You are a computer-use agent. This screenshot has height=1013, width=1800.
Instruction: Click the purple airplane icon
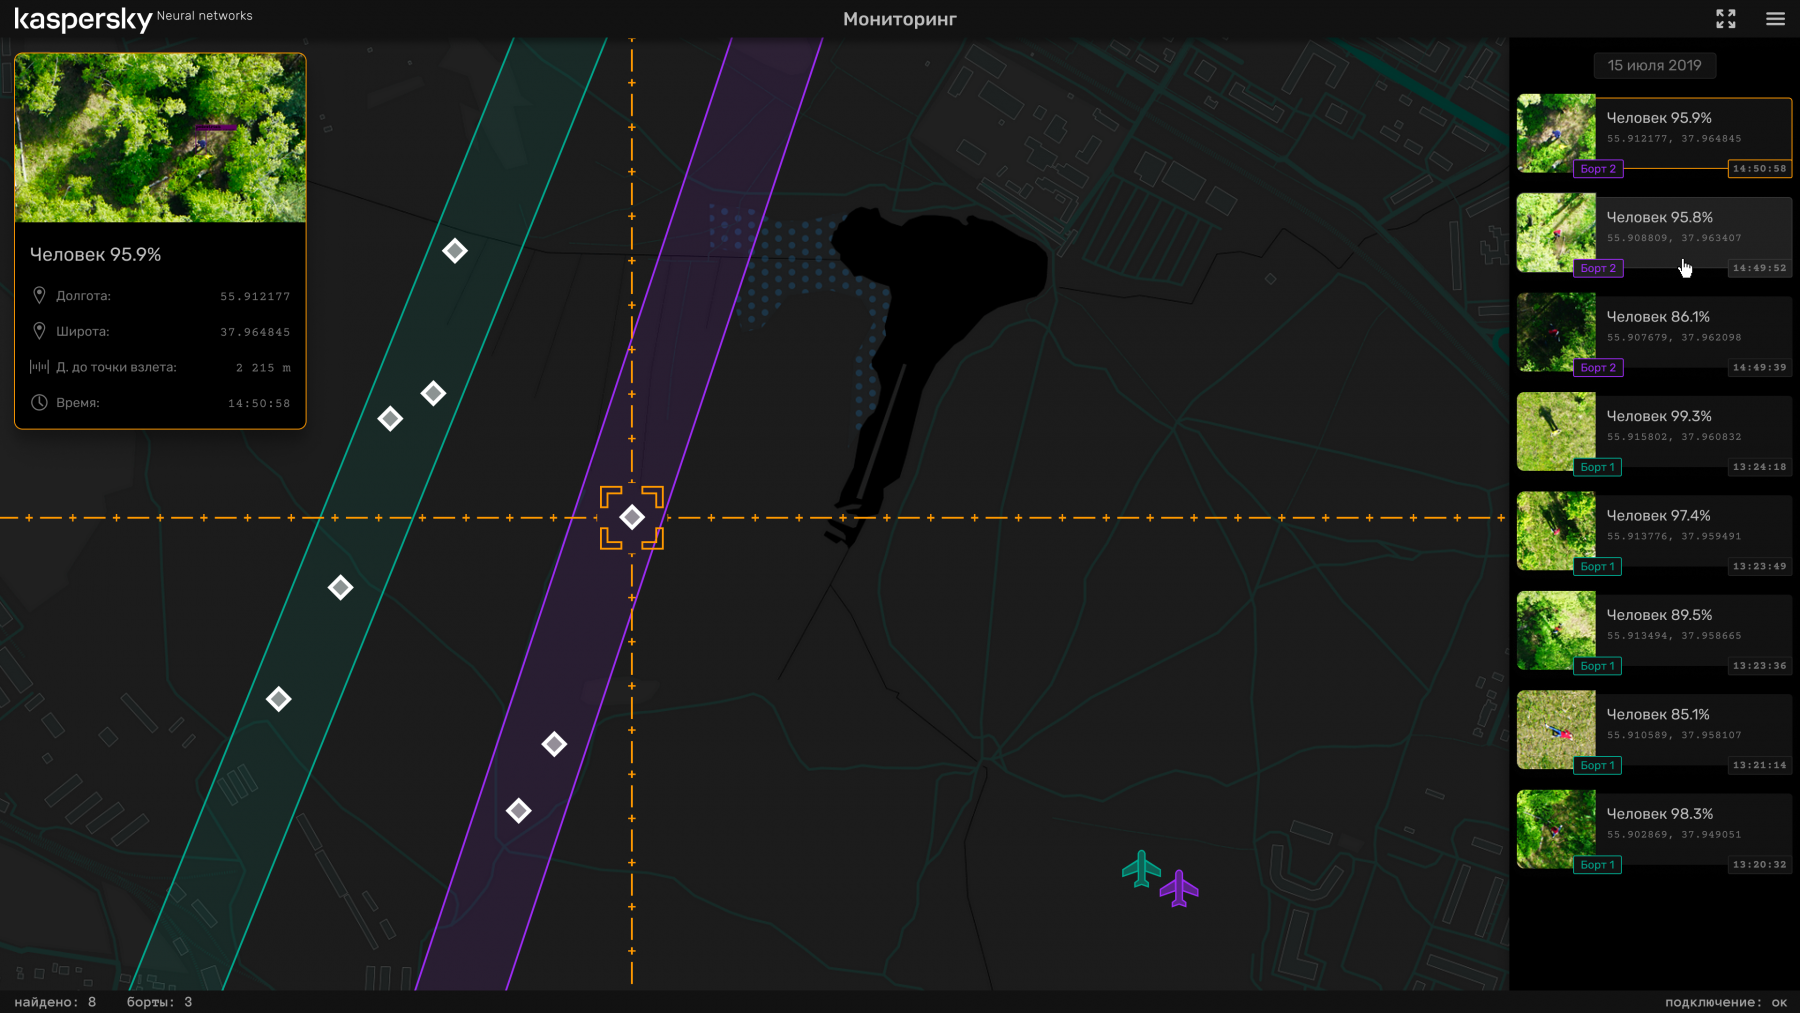[x=1179, y=888]
